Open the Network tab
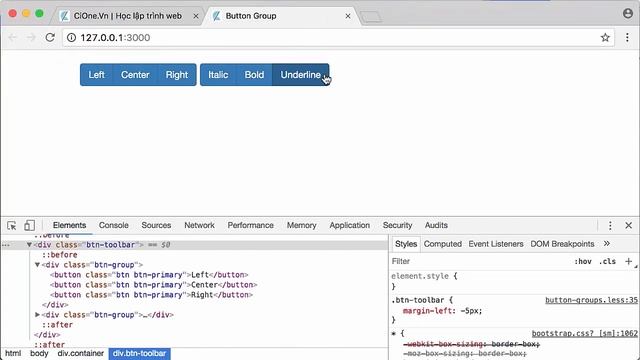The width and height of the screenshot is (640, 360). pyautogui.click(x=199, y=225)
